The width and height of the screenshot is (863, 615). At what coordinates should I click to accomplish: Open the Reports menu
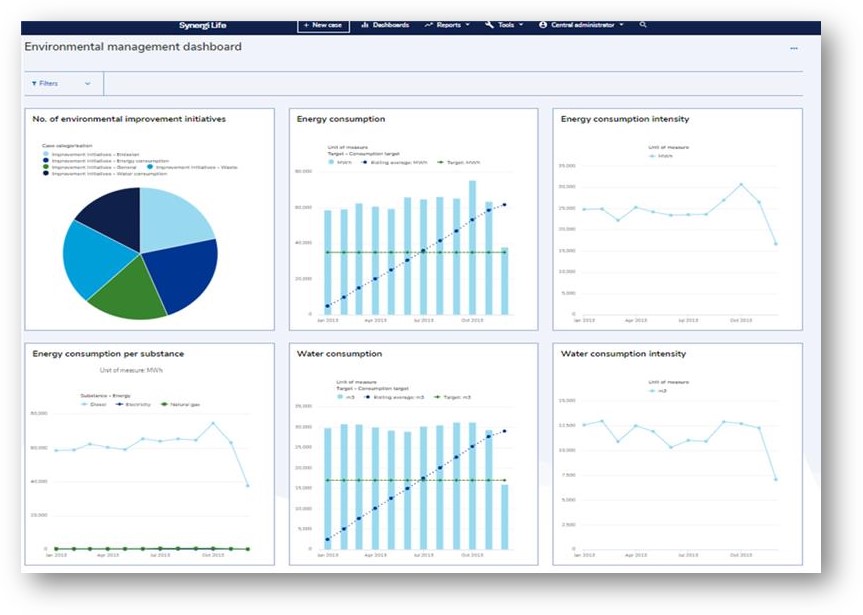450,25
